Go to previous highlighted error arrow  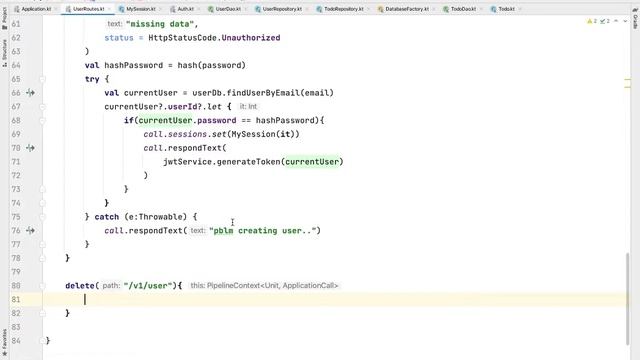tap(616, 21)
